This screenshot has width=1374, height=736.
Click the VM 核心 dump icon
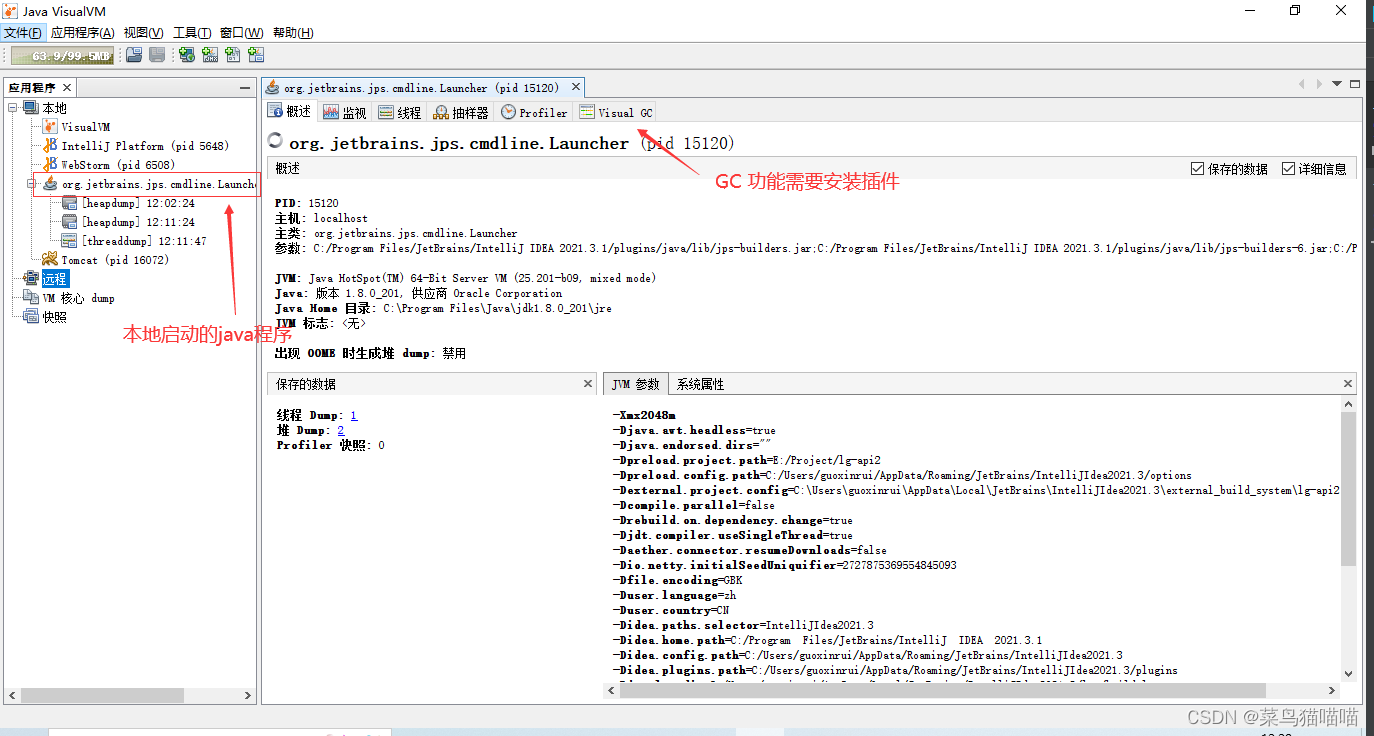click(30, 298)
